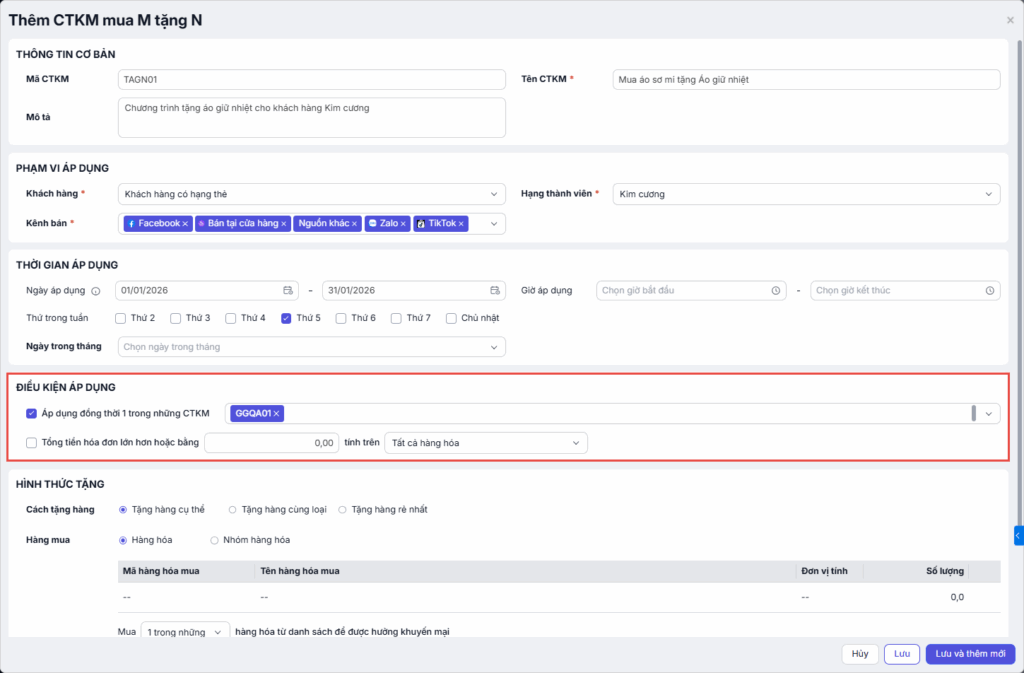Remove the Zalo sales channel tag

404,224
